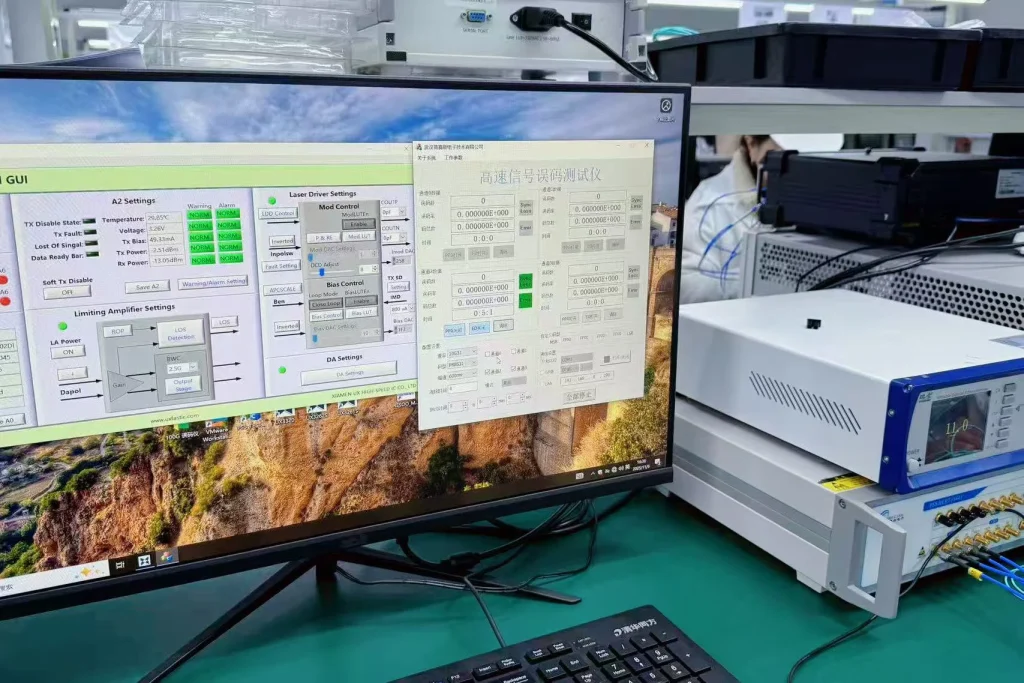
Task: Click Temperature warning NORM indicator
Action: [201, 215]
